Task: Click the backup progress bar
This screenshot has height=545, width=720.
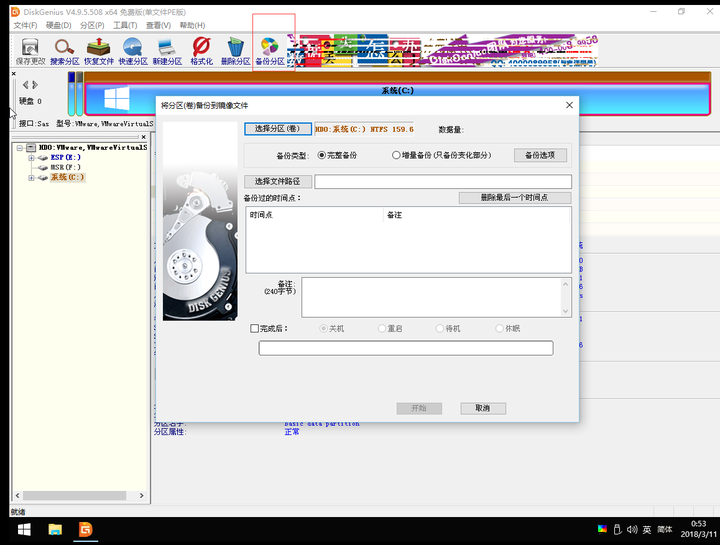Action: pyautogui.click(x=406, y=348)
